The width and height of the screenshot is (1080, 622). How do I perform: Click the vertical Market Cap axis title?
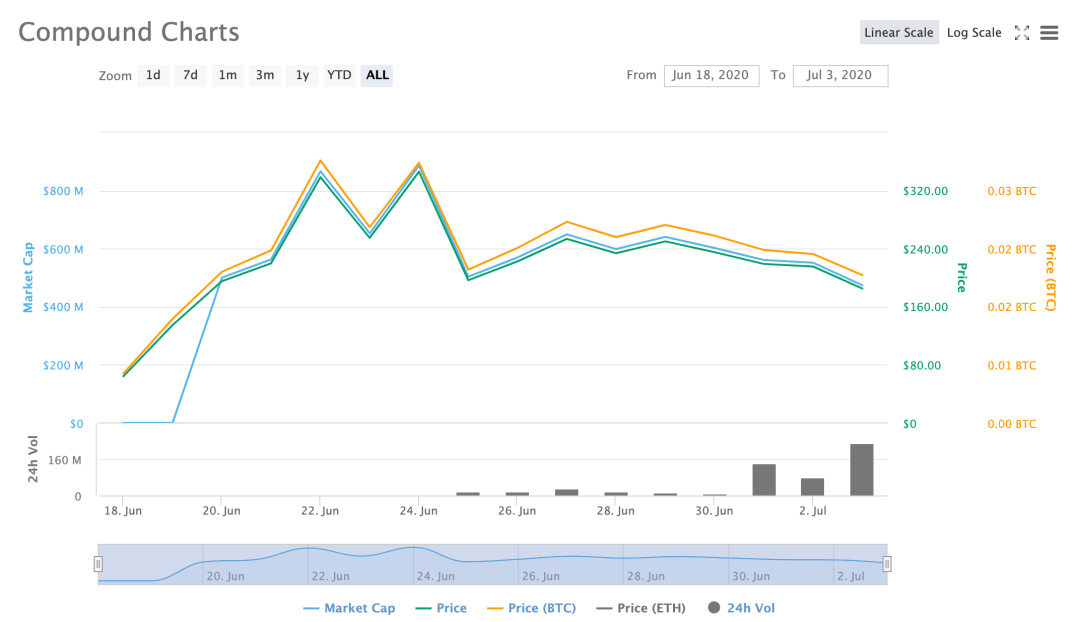pos(28,277)
